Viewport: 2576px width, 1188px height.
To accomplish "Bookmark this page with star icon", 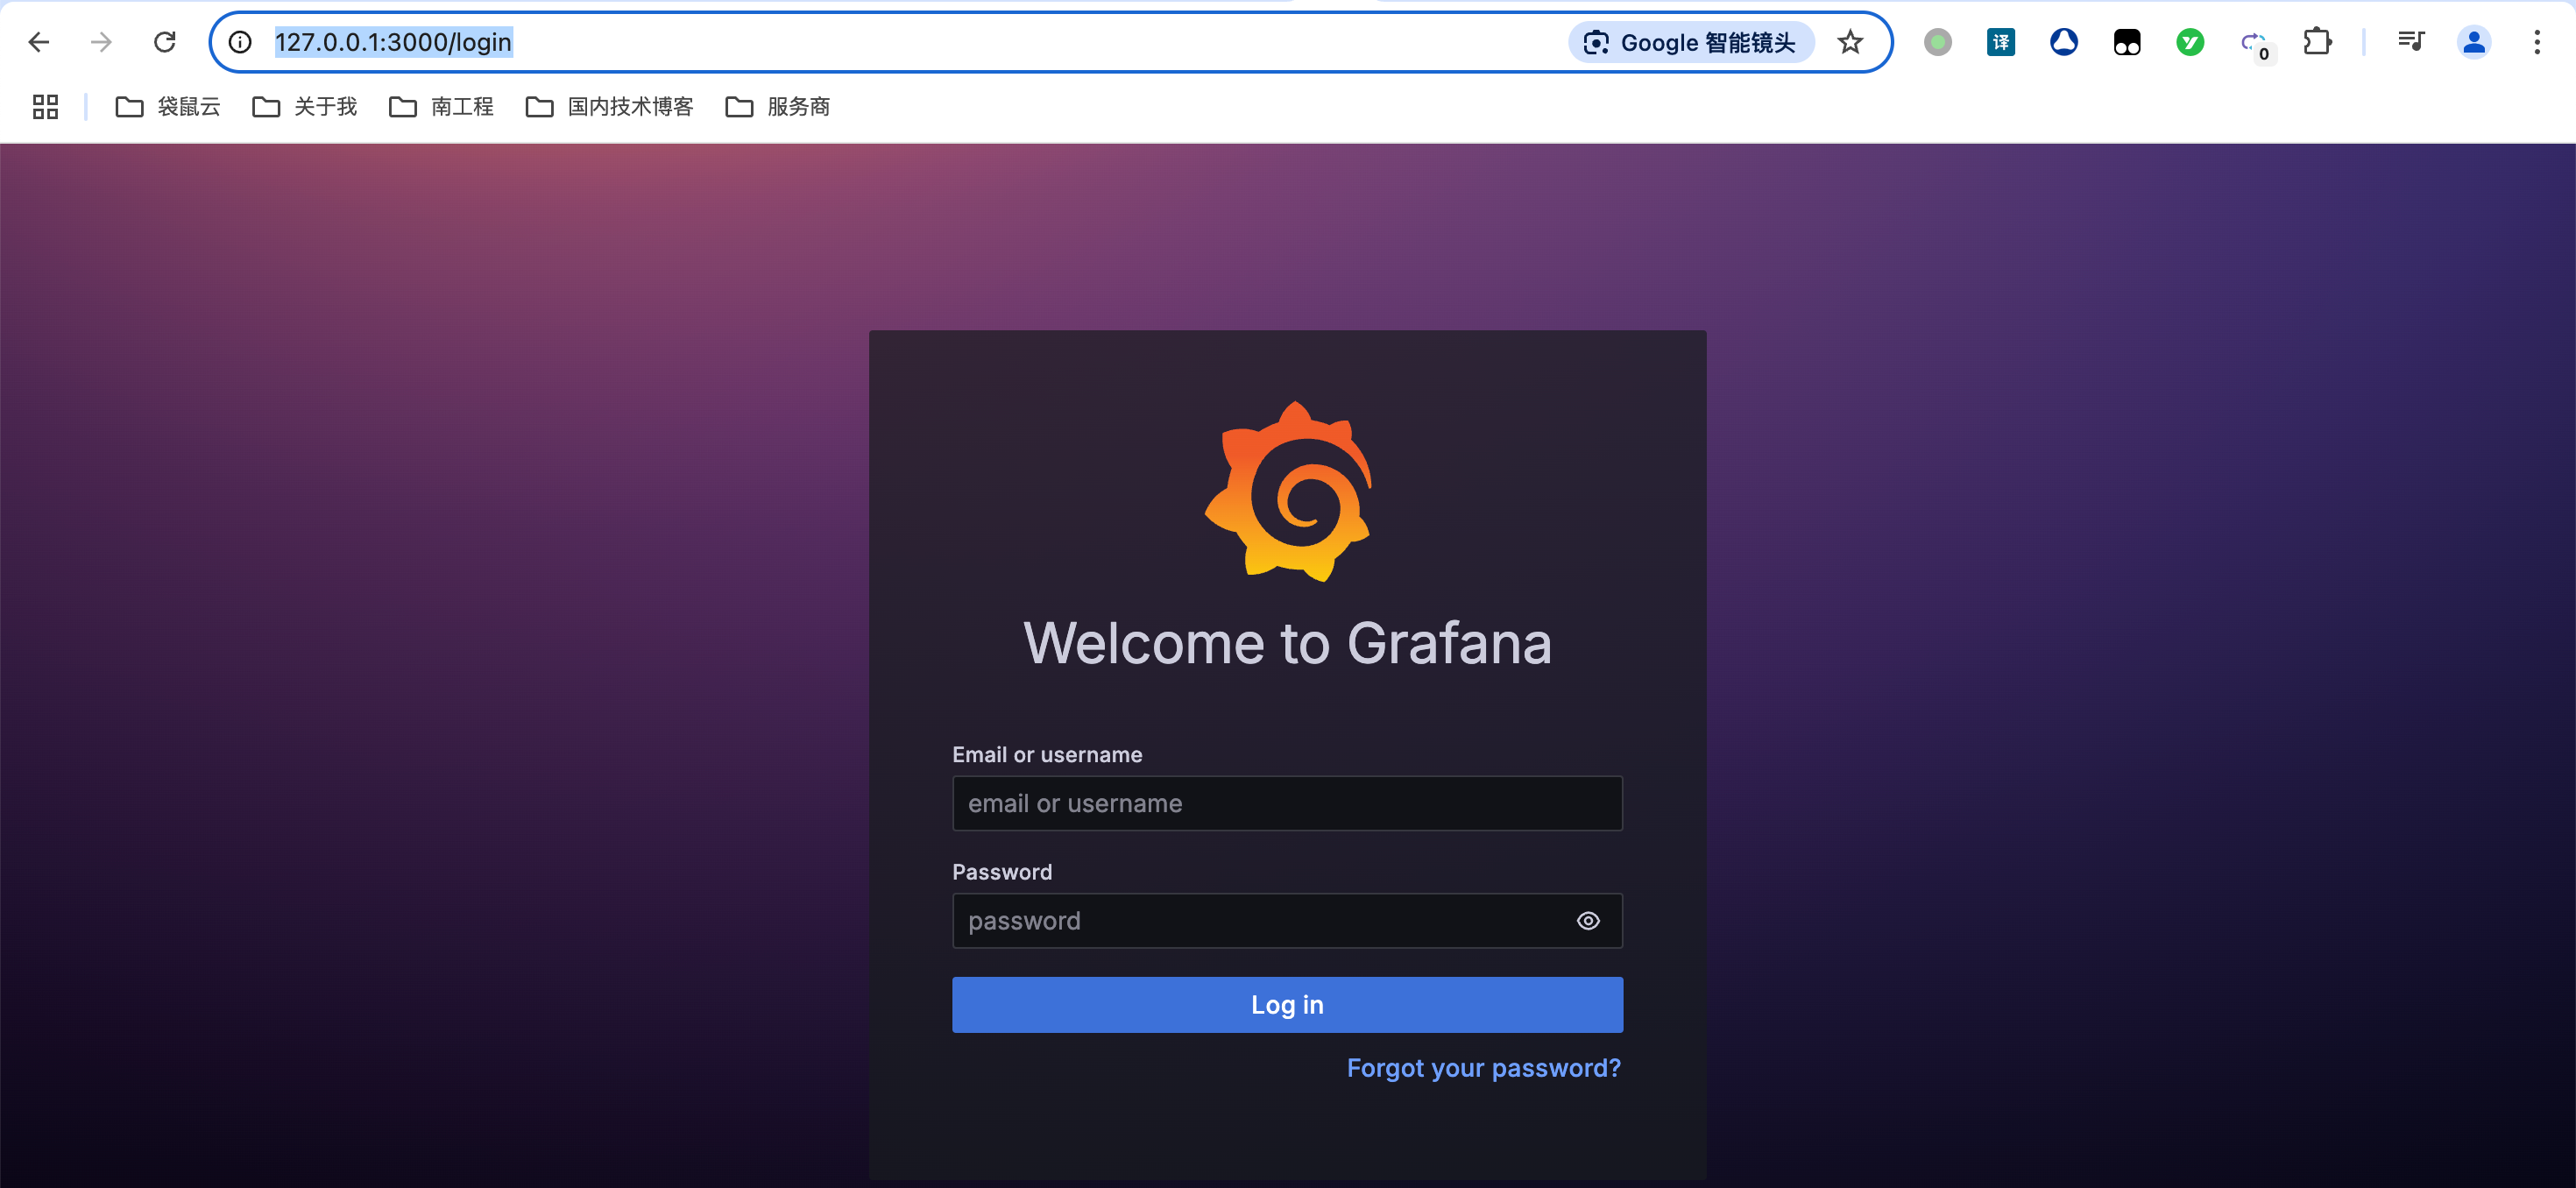I will coord(1850,42).
